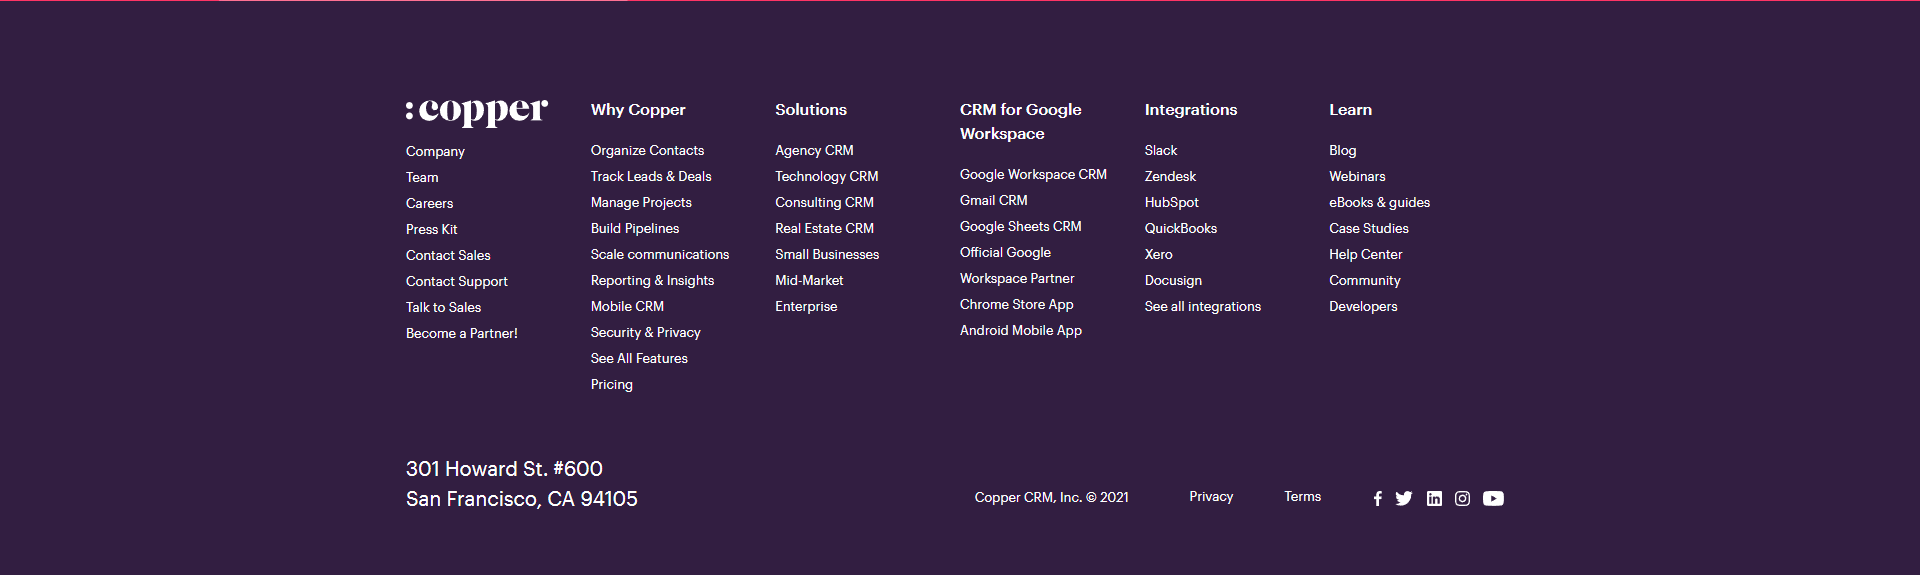This screenshot has height=575, width=1920.
Task: Click the Terms link
Action: [x=1302, y=496]
